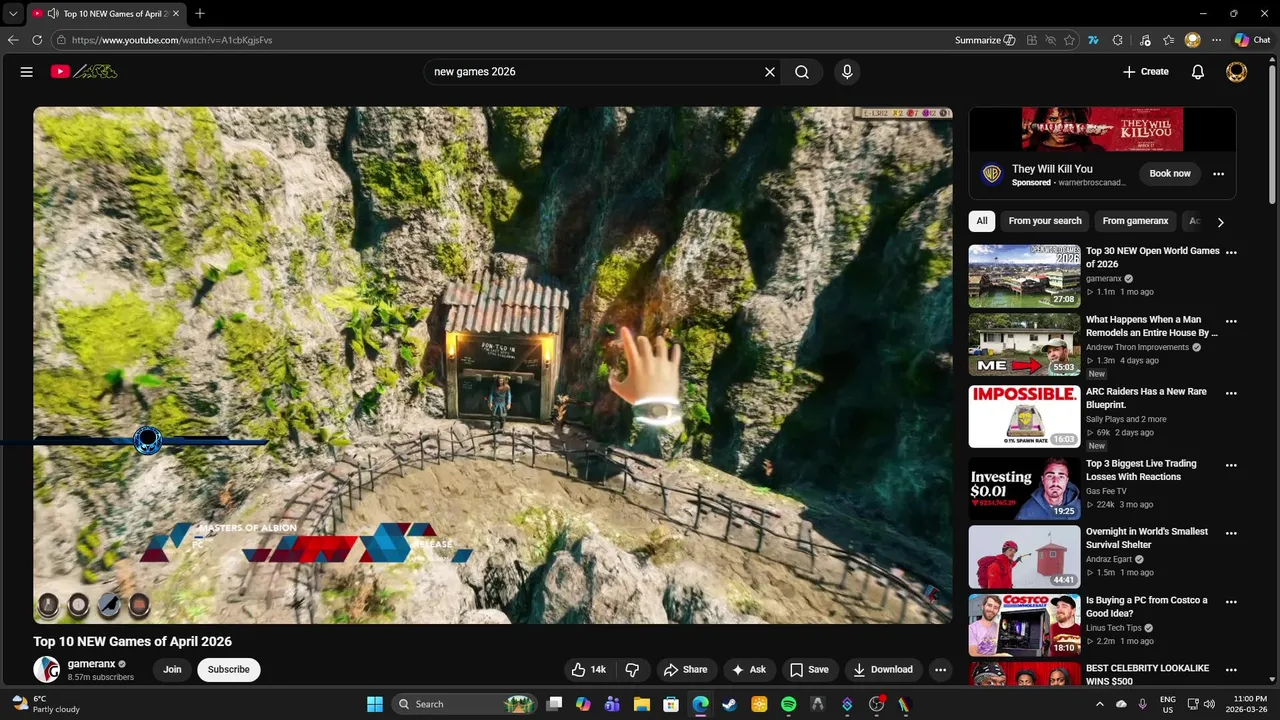1280x720 pixels.
Task: Open 'Overnight in World's Smallest Survival Shelter' thumbnail
Action: pyautogui.click(x=1024, y=556)
